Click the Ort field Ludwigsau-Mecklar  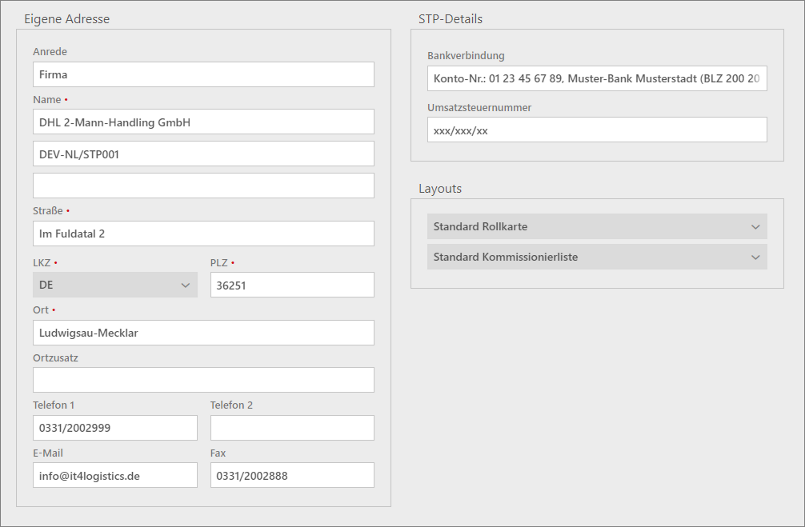pyautogui.click(x=203, y=333)
